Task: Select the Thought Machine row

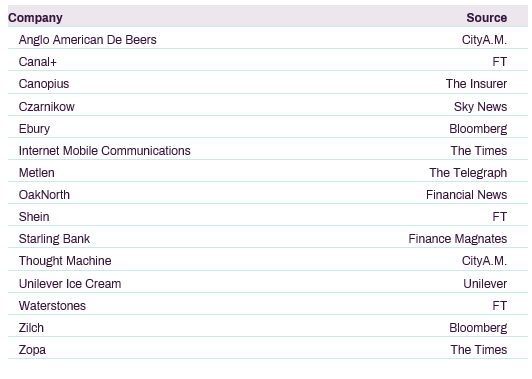Action: click(268, 259)
